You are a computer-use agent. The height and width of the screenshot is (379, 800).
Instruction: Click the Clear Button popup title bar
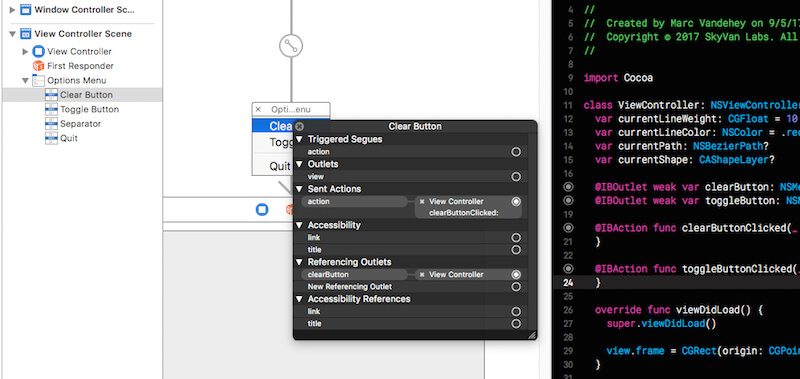[415, 127]
